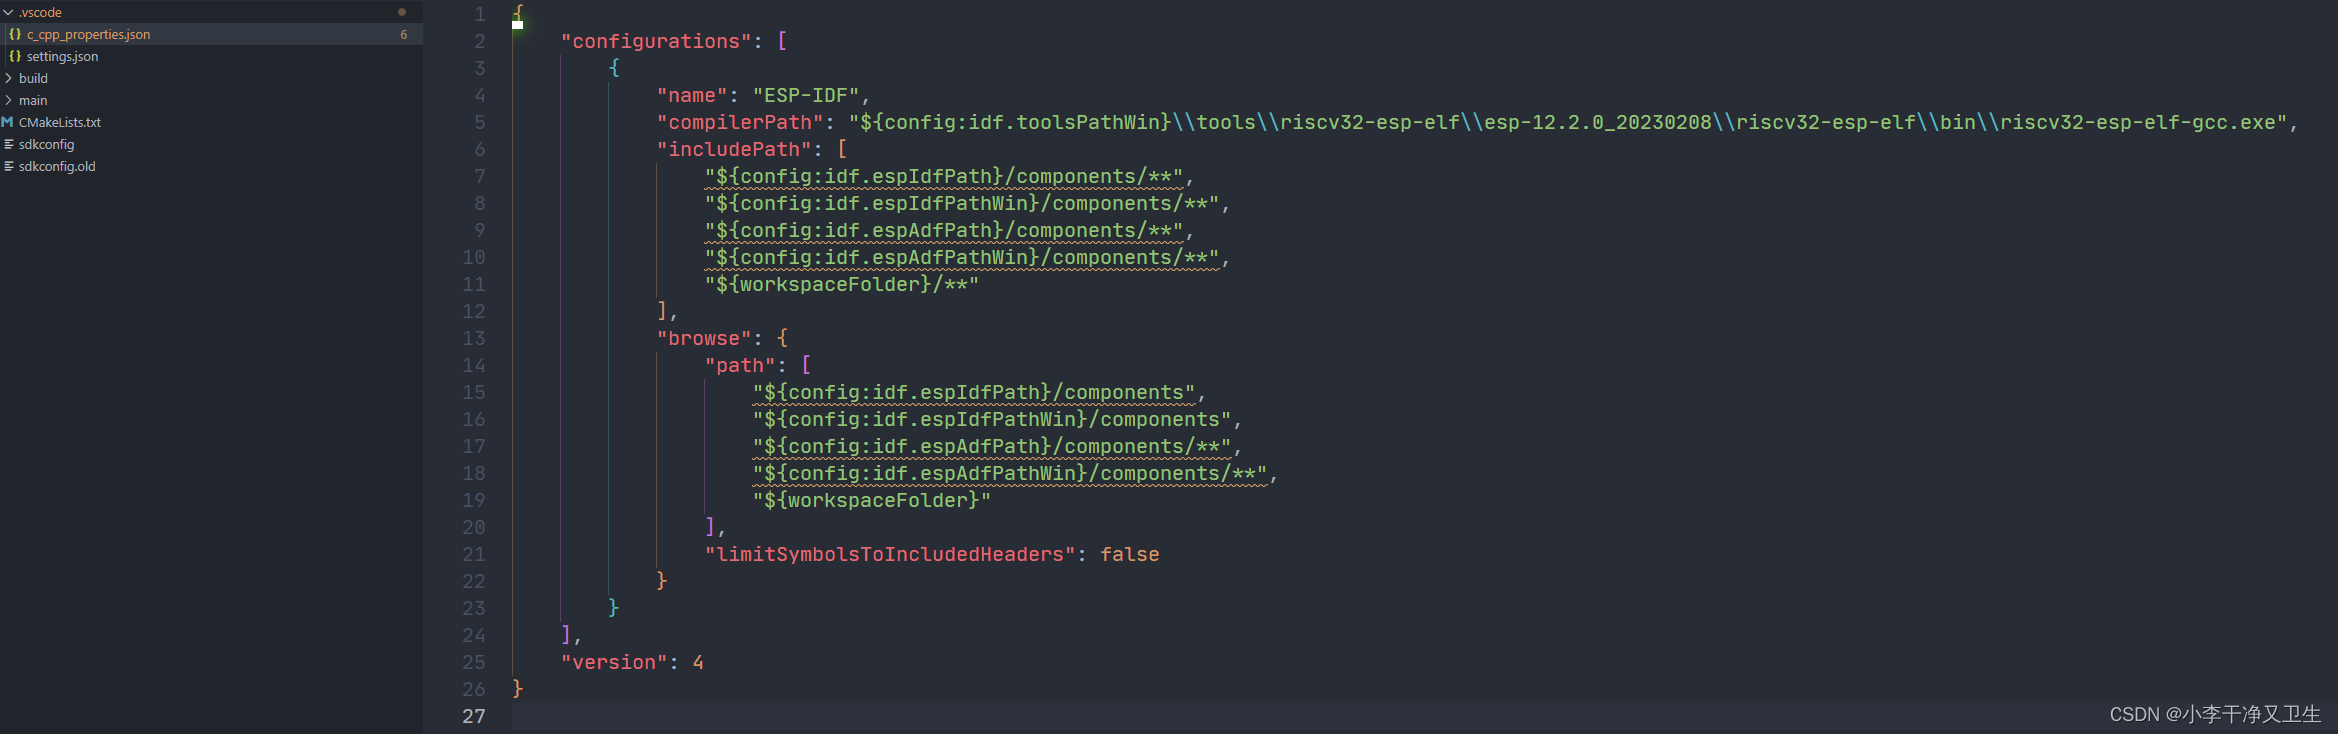Click espIdfPathWin/components/** string on line 8

click(x=962, y=203)
